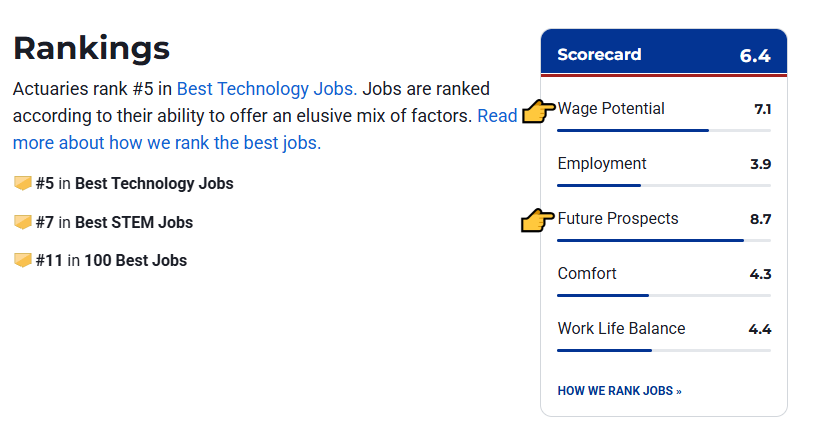This screenshot has width=824, height=435.
Task: Click 'How We Rank Jobs »' link
Action: tap(619, 391)
